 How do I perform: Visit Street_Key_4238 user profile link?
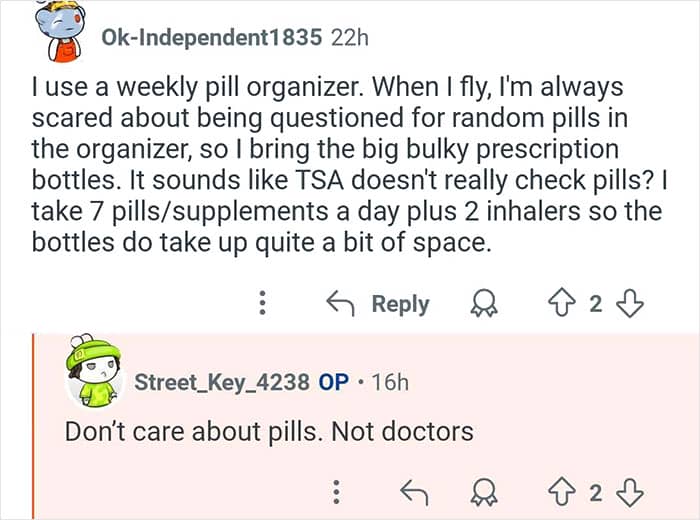[x=220, y=381]
